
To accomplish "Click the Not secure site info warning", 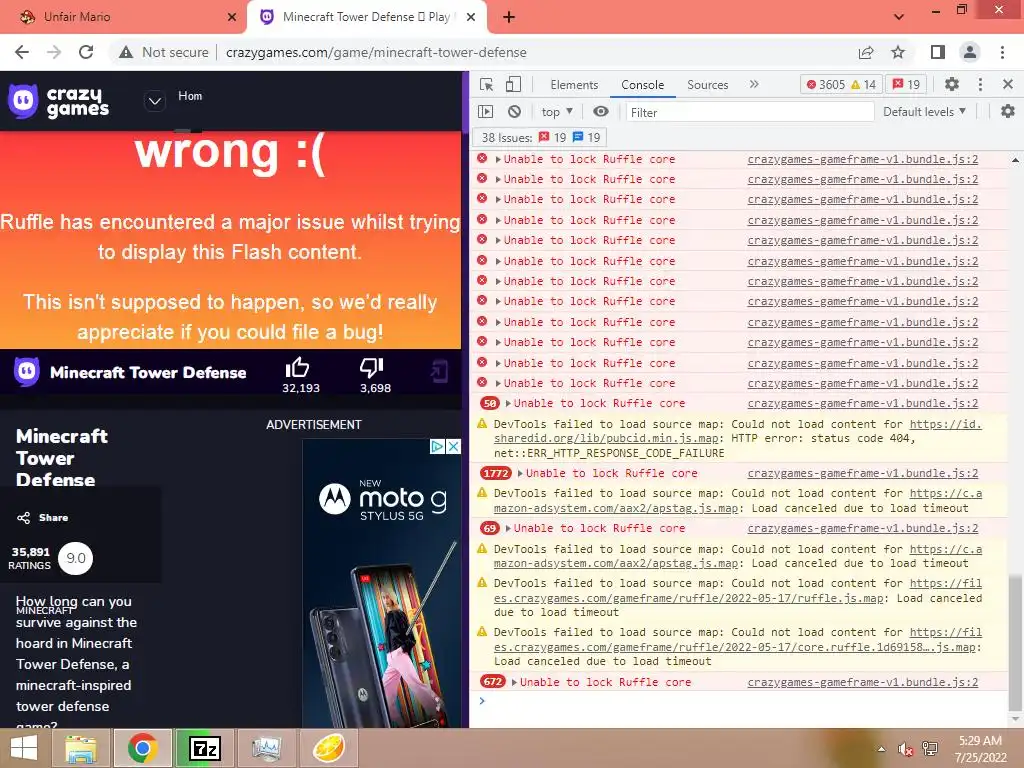I will click(x=164, y=52).
